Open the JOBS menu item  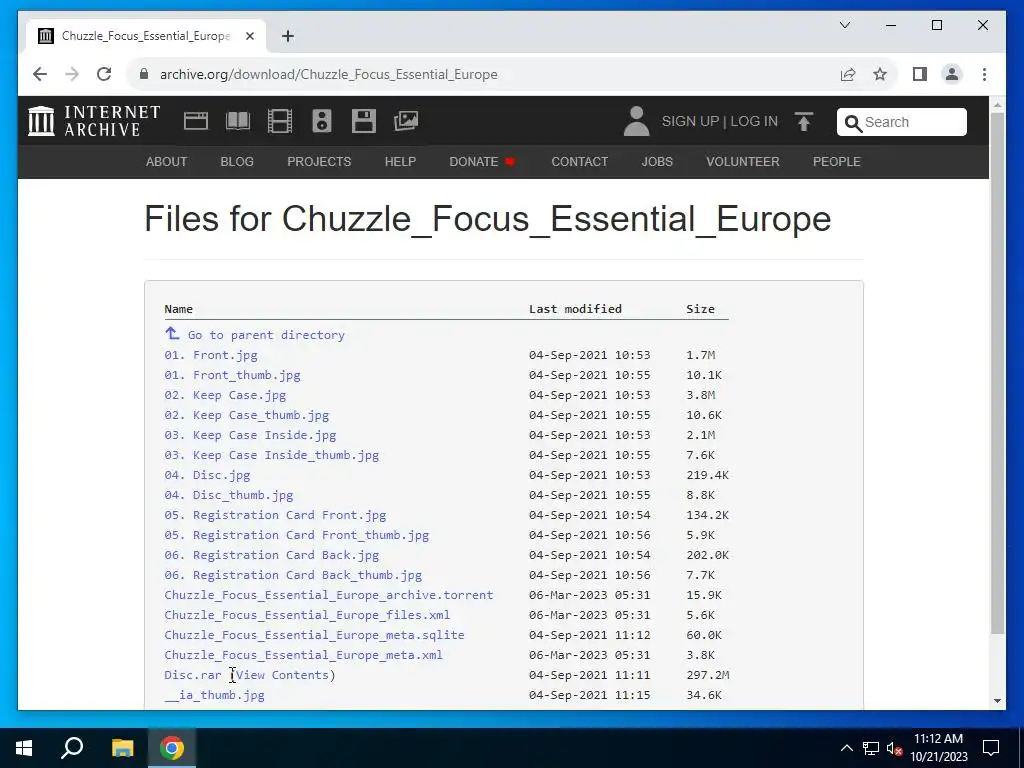point(657,161)
